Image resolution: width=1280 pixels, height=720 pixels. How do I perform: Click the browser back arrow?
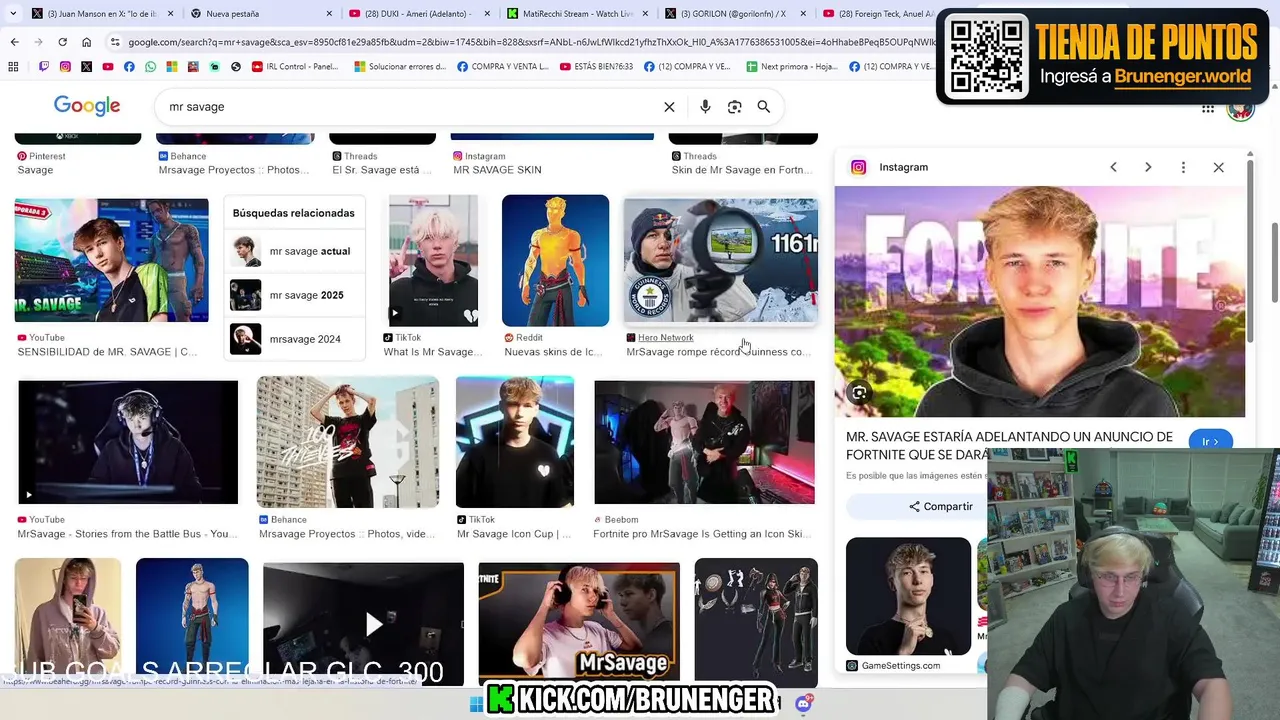(x=14, y=42)
